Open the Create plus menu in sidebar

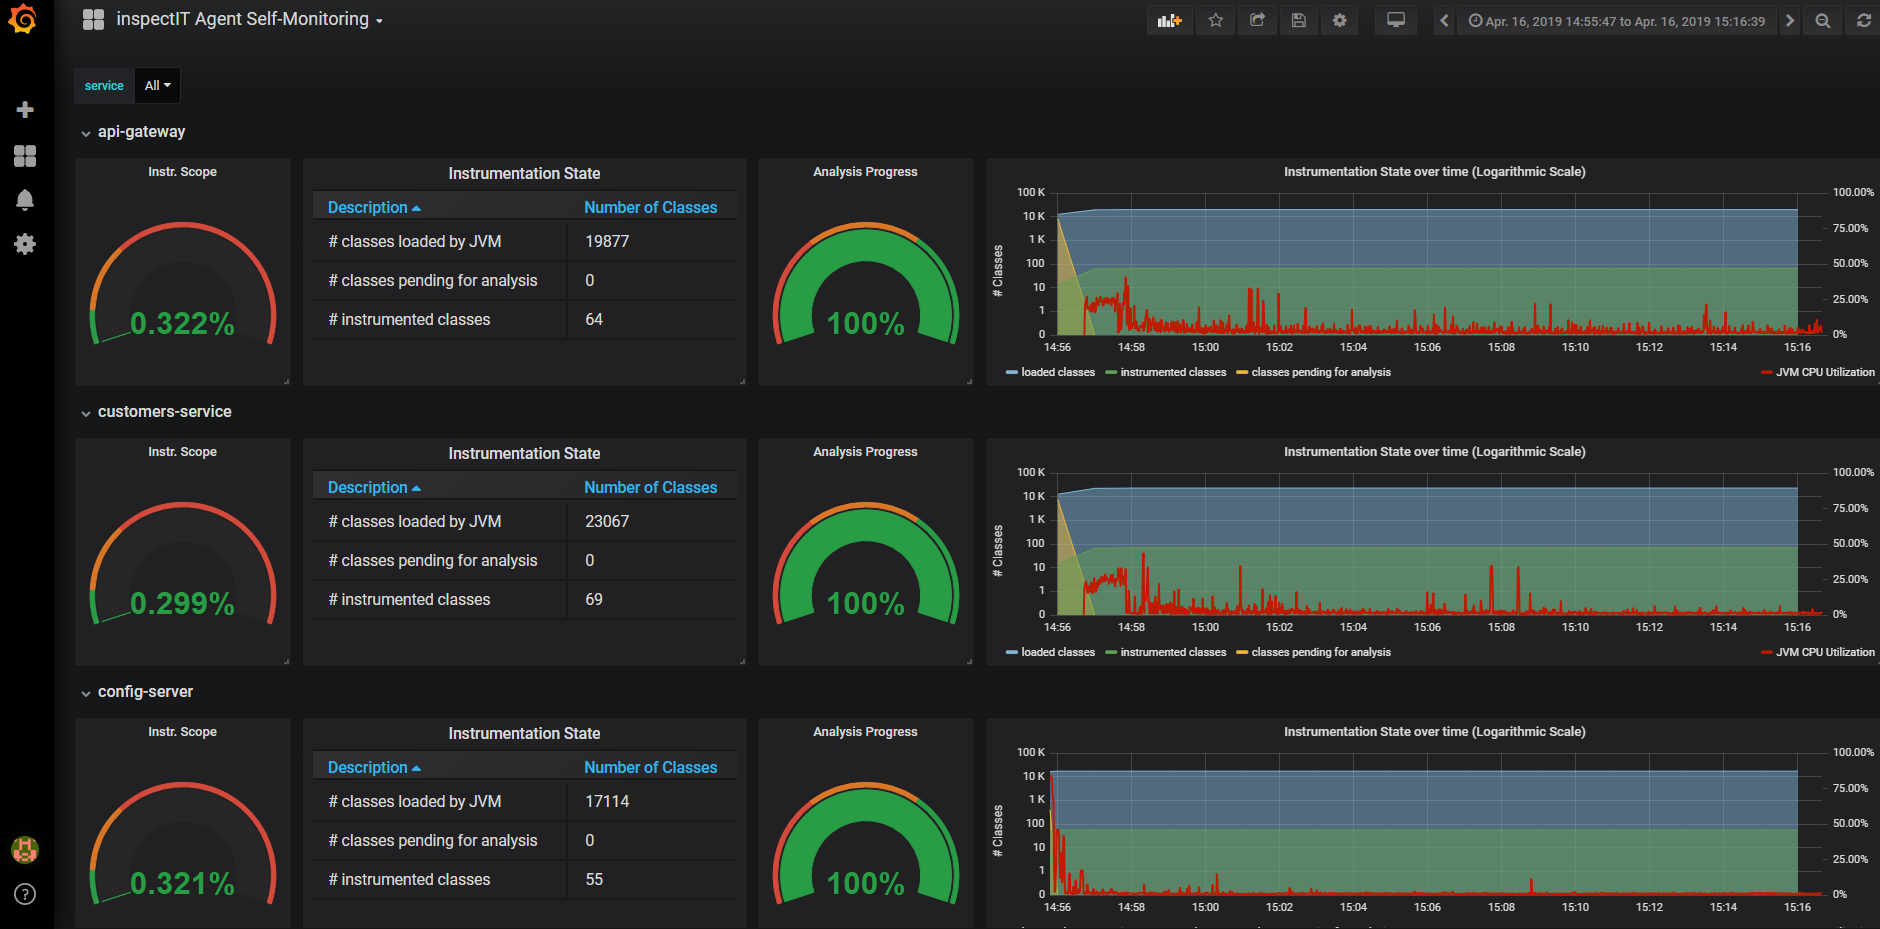pyautogui.click(x=25, y=110)
